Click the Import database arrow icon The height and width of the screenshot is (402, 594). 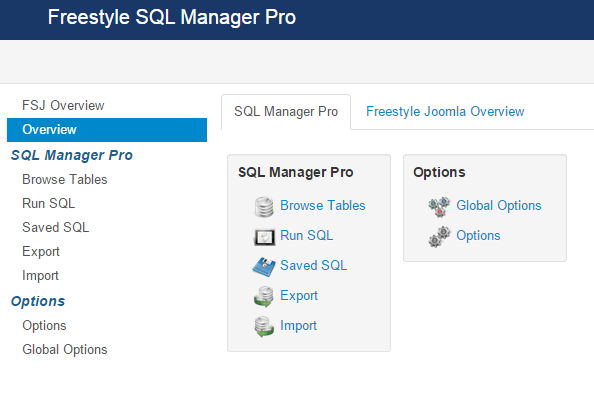264,326
